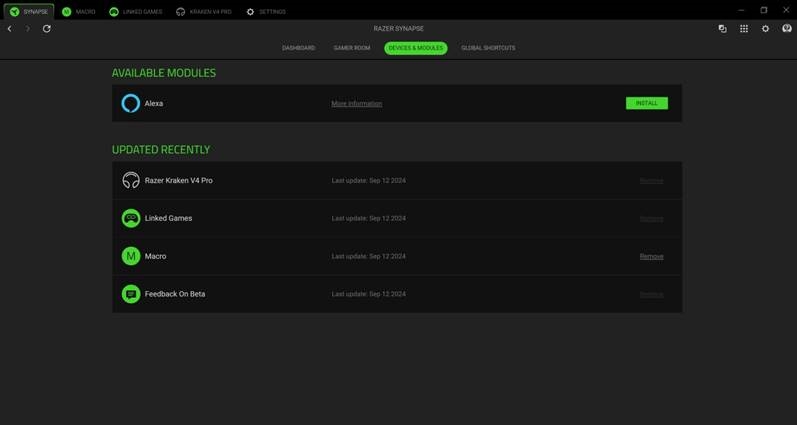Open settings gear in header
The image size is (797, 425).
pos(765,29)
